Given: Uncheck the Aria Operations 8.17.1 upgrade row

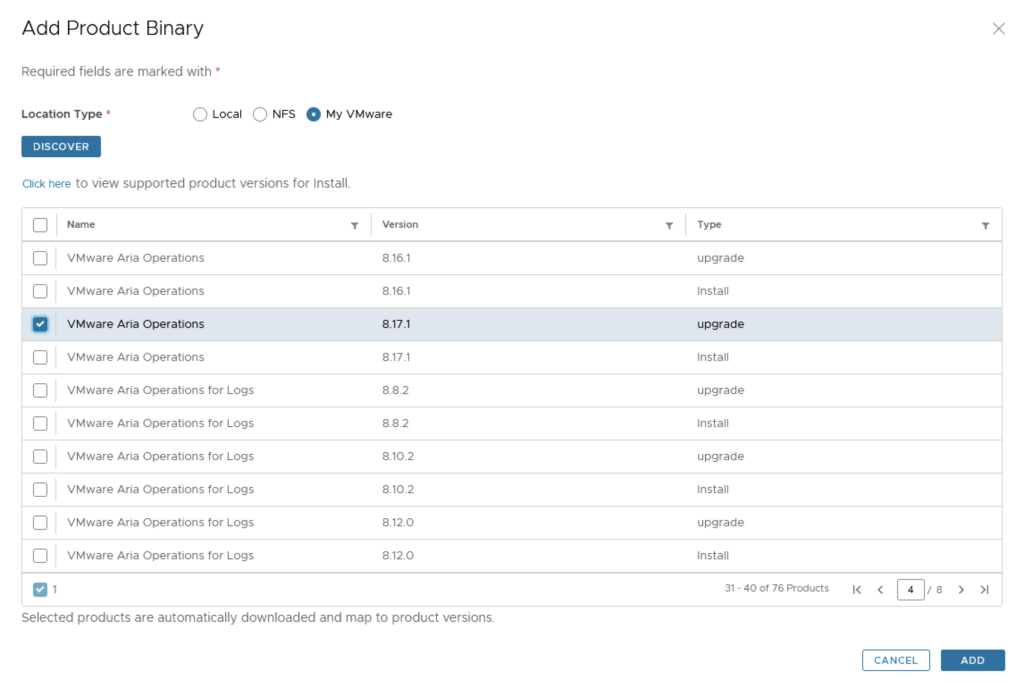Looking at the screenshot, I should 40,324.
